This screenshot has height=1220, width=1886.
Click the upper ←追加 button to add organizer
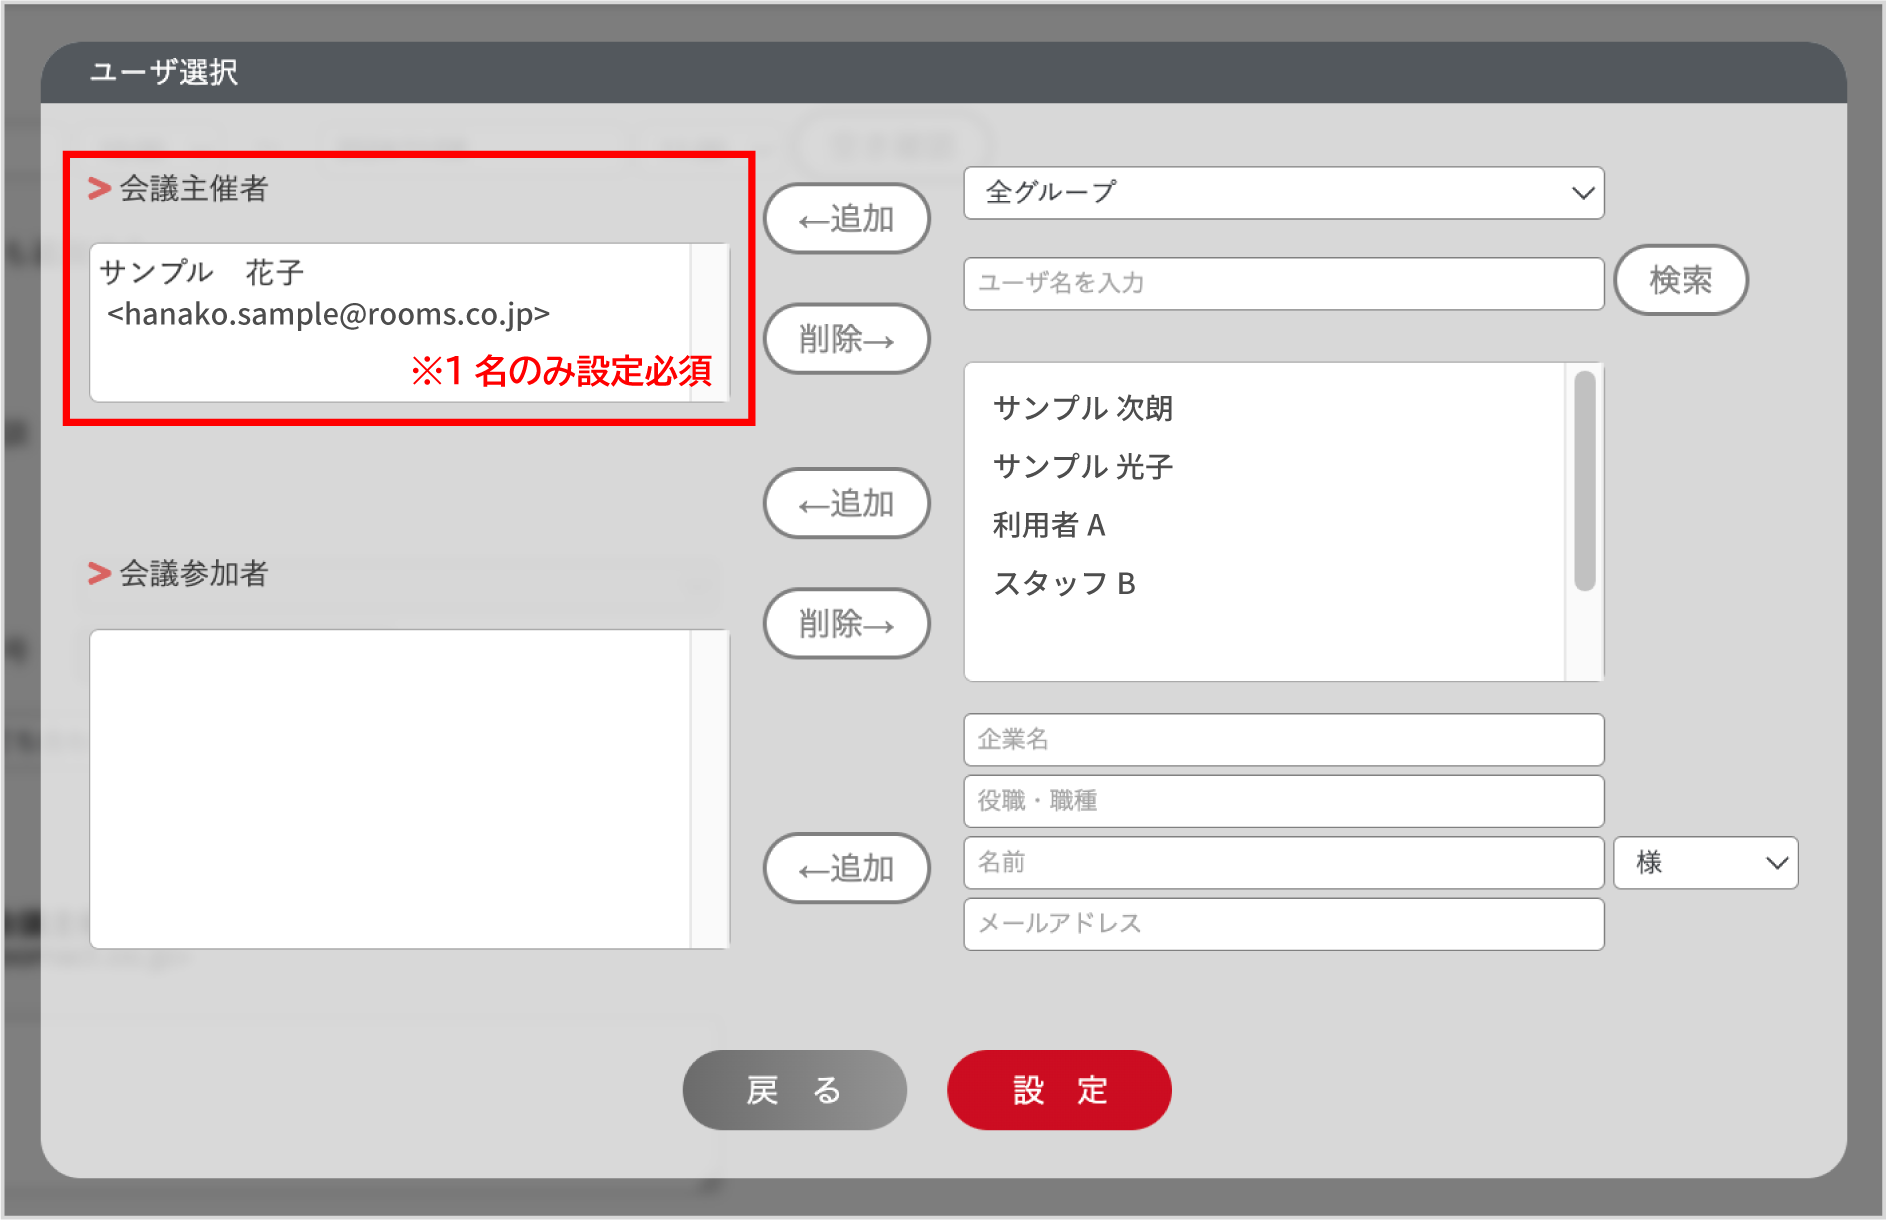846,218
